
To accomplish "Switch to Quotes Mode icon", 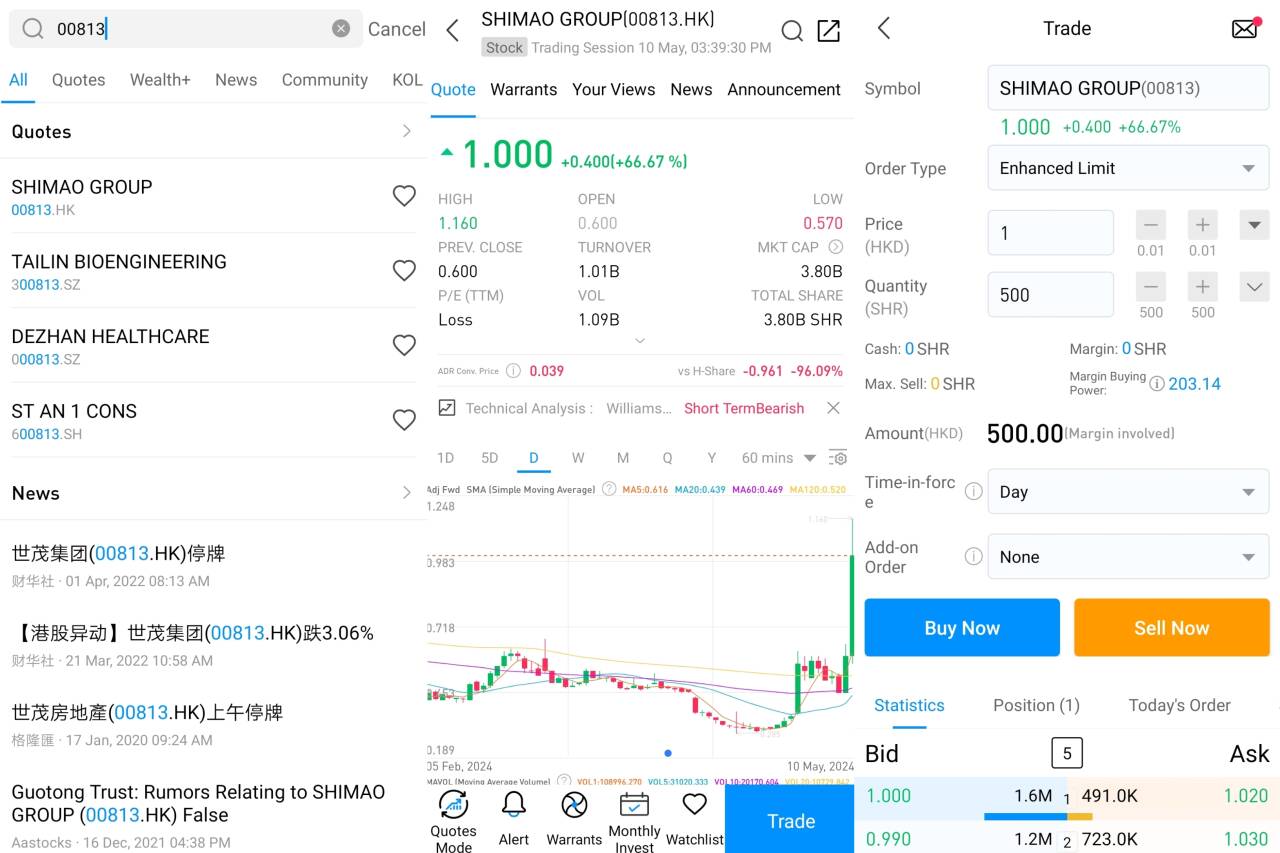I will 453,806.
